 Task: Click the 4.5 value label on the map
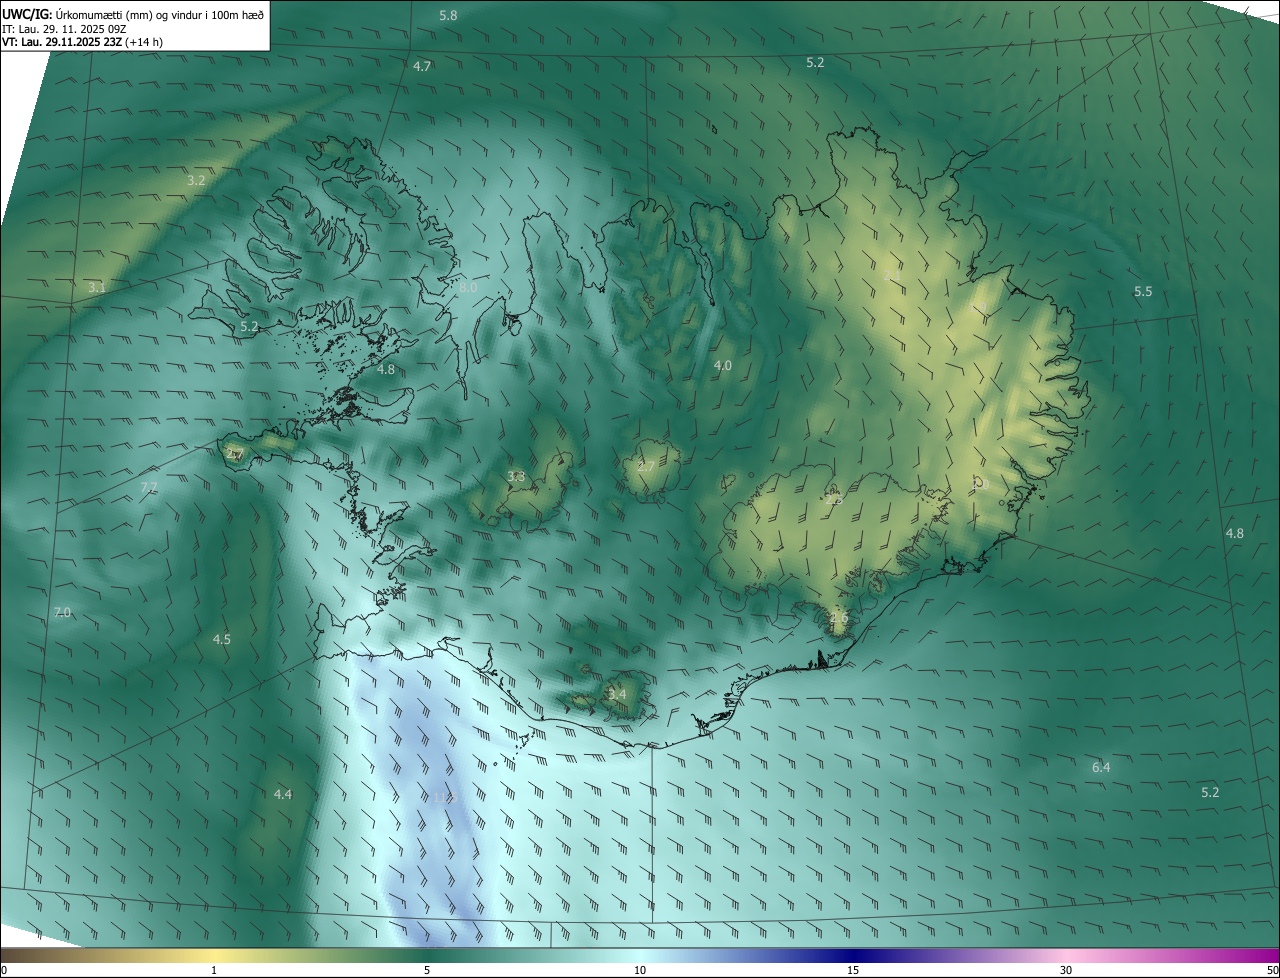pyautogui.click(x=222, y=639)
